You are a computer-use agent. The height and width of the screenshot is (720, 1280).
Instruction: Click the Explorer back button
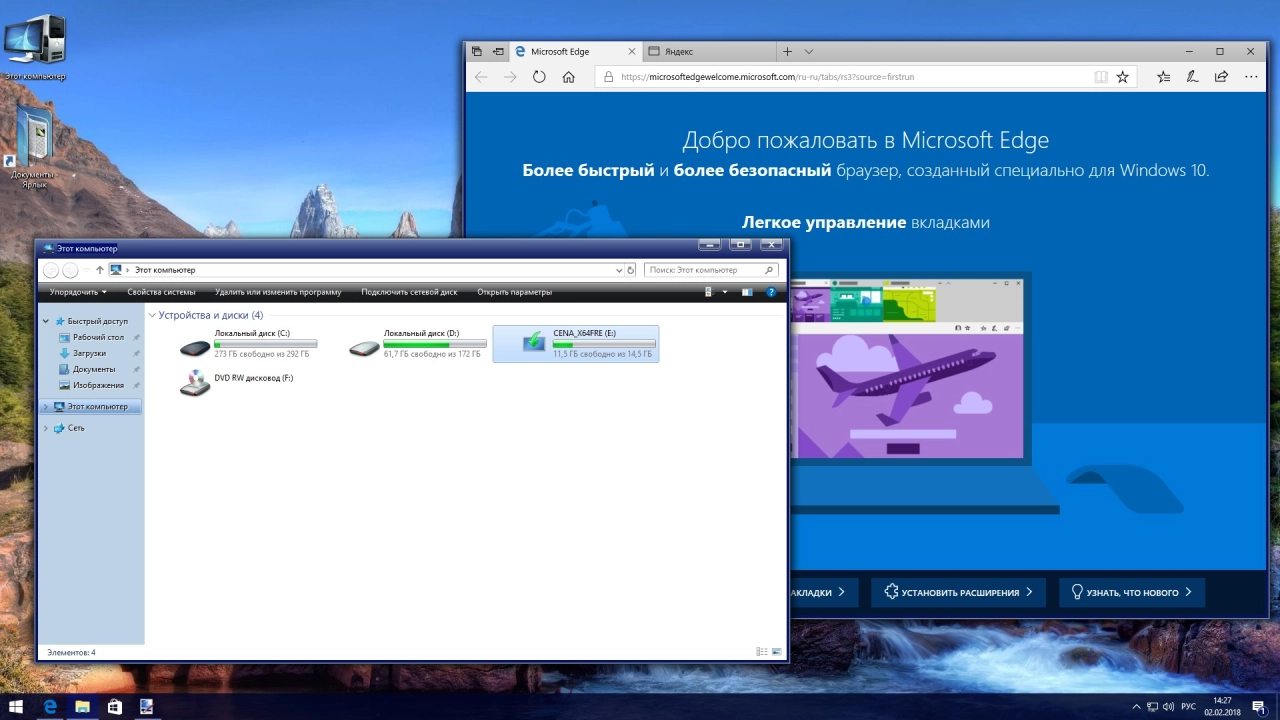(51, 270)
